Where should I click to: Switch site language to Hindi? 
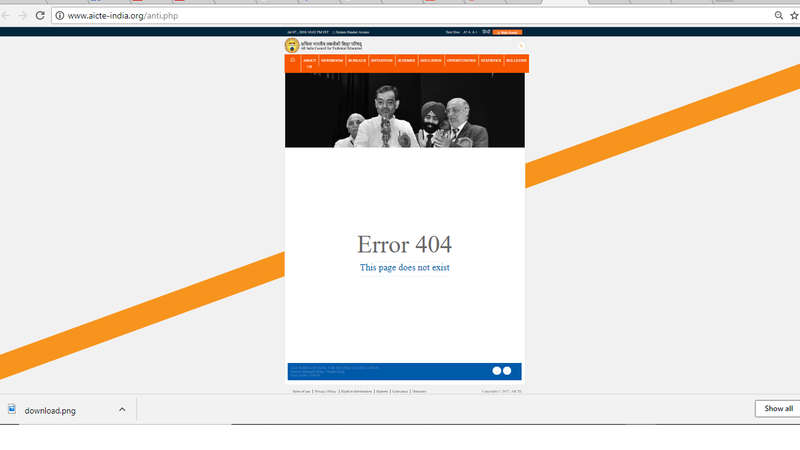486,32
